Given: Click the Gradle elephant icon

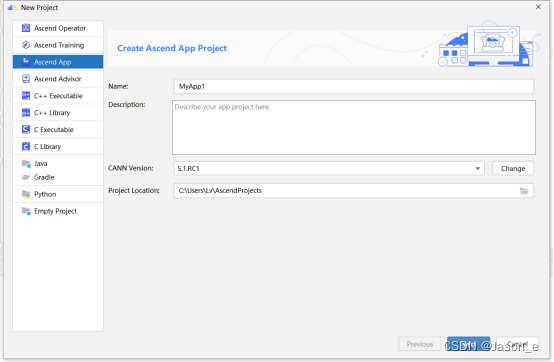Looking at the screenshot, I should tap(26, 177).
